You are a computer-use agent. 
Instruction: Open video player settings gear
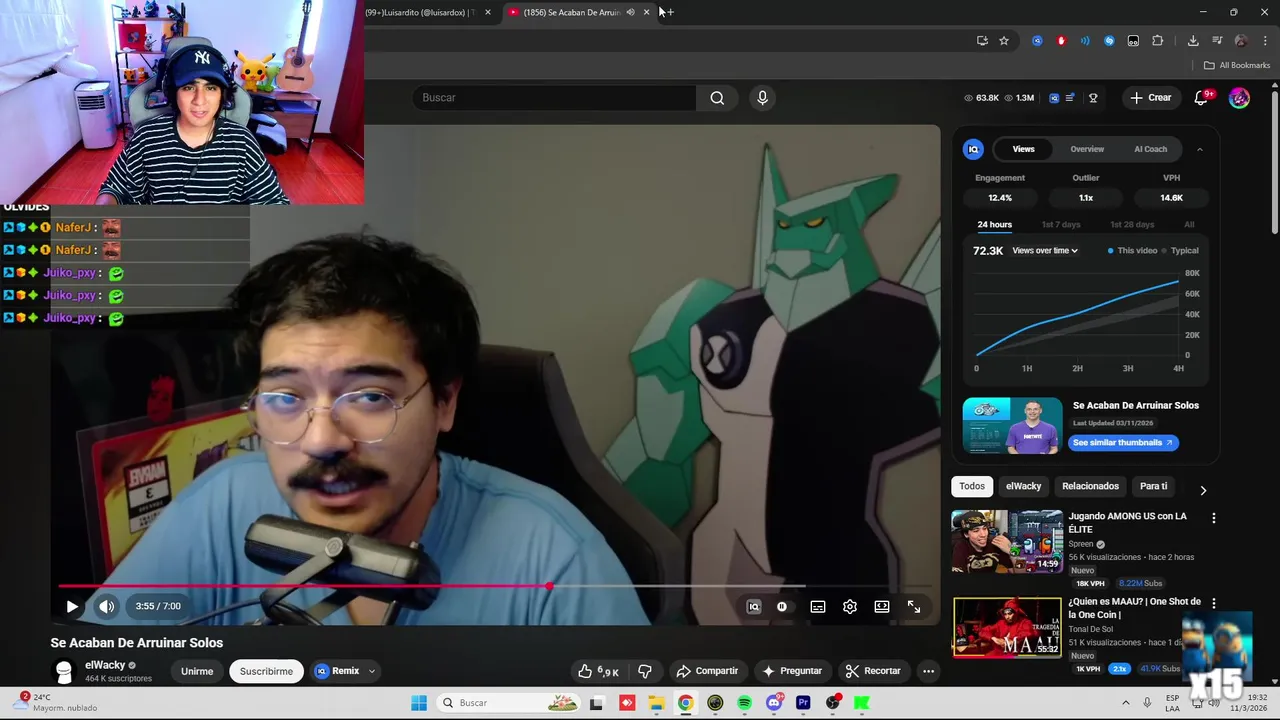click(850, 607)
